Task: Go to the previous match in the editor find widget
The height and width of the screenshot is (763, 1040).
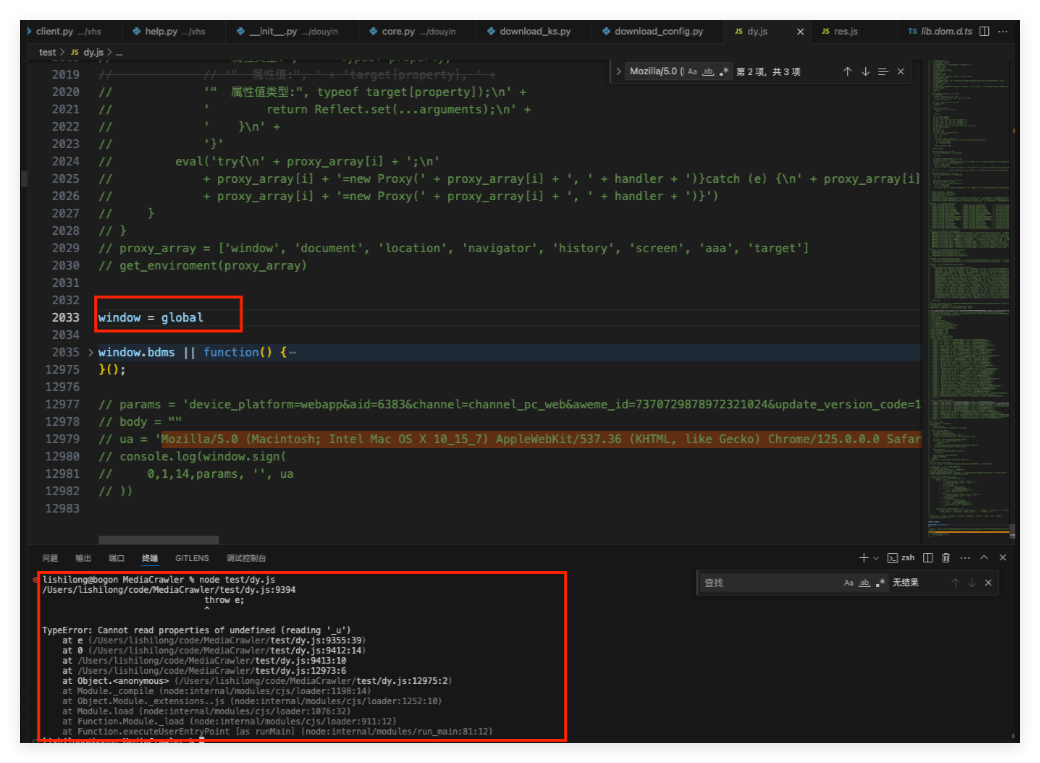Action: pos(848,71)
